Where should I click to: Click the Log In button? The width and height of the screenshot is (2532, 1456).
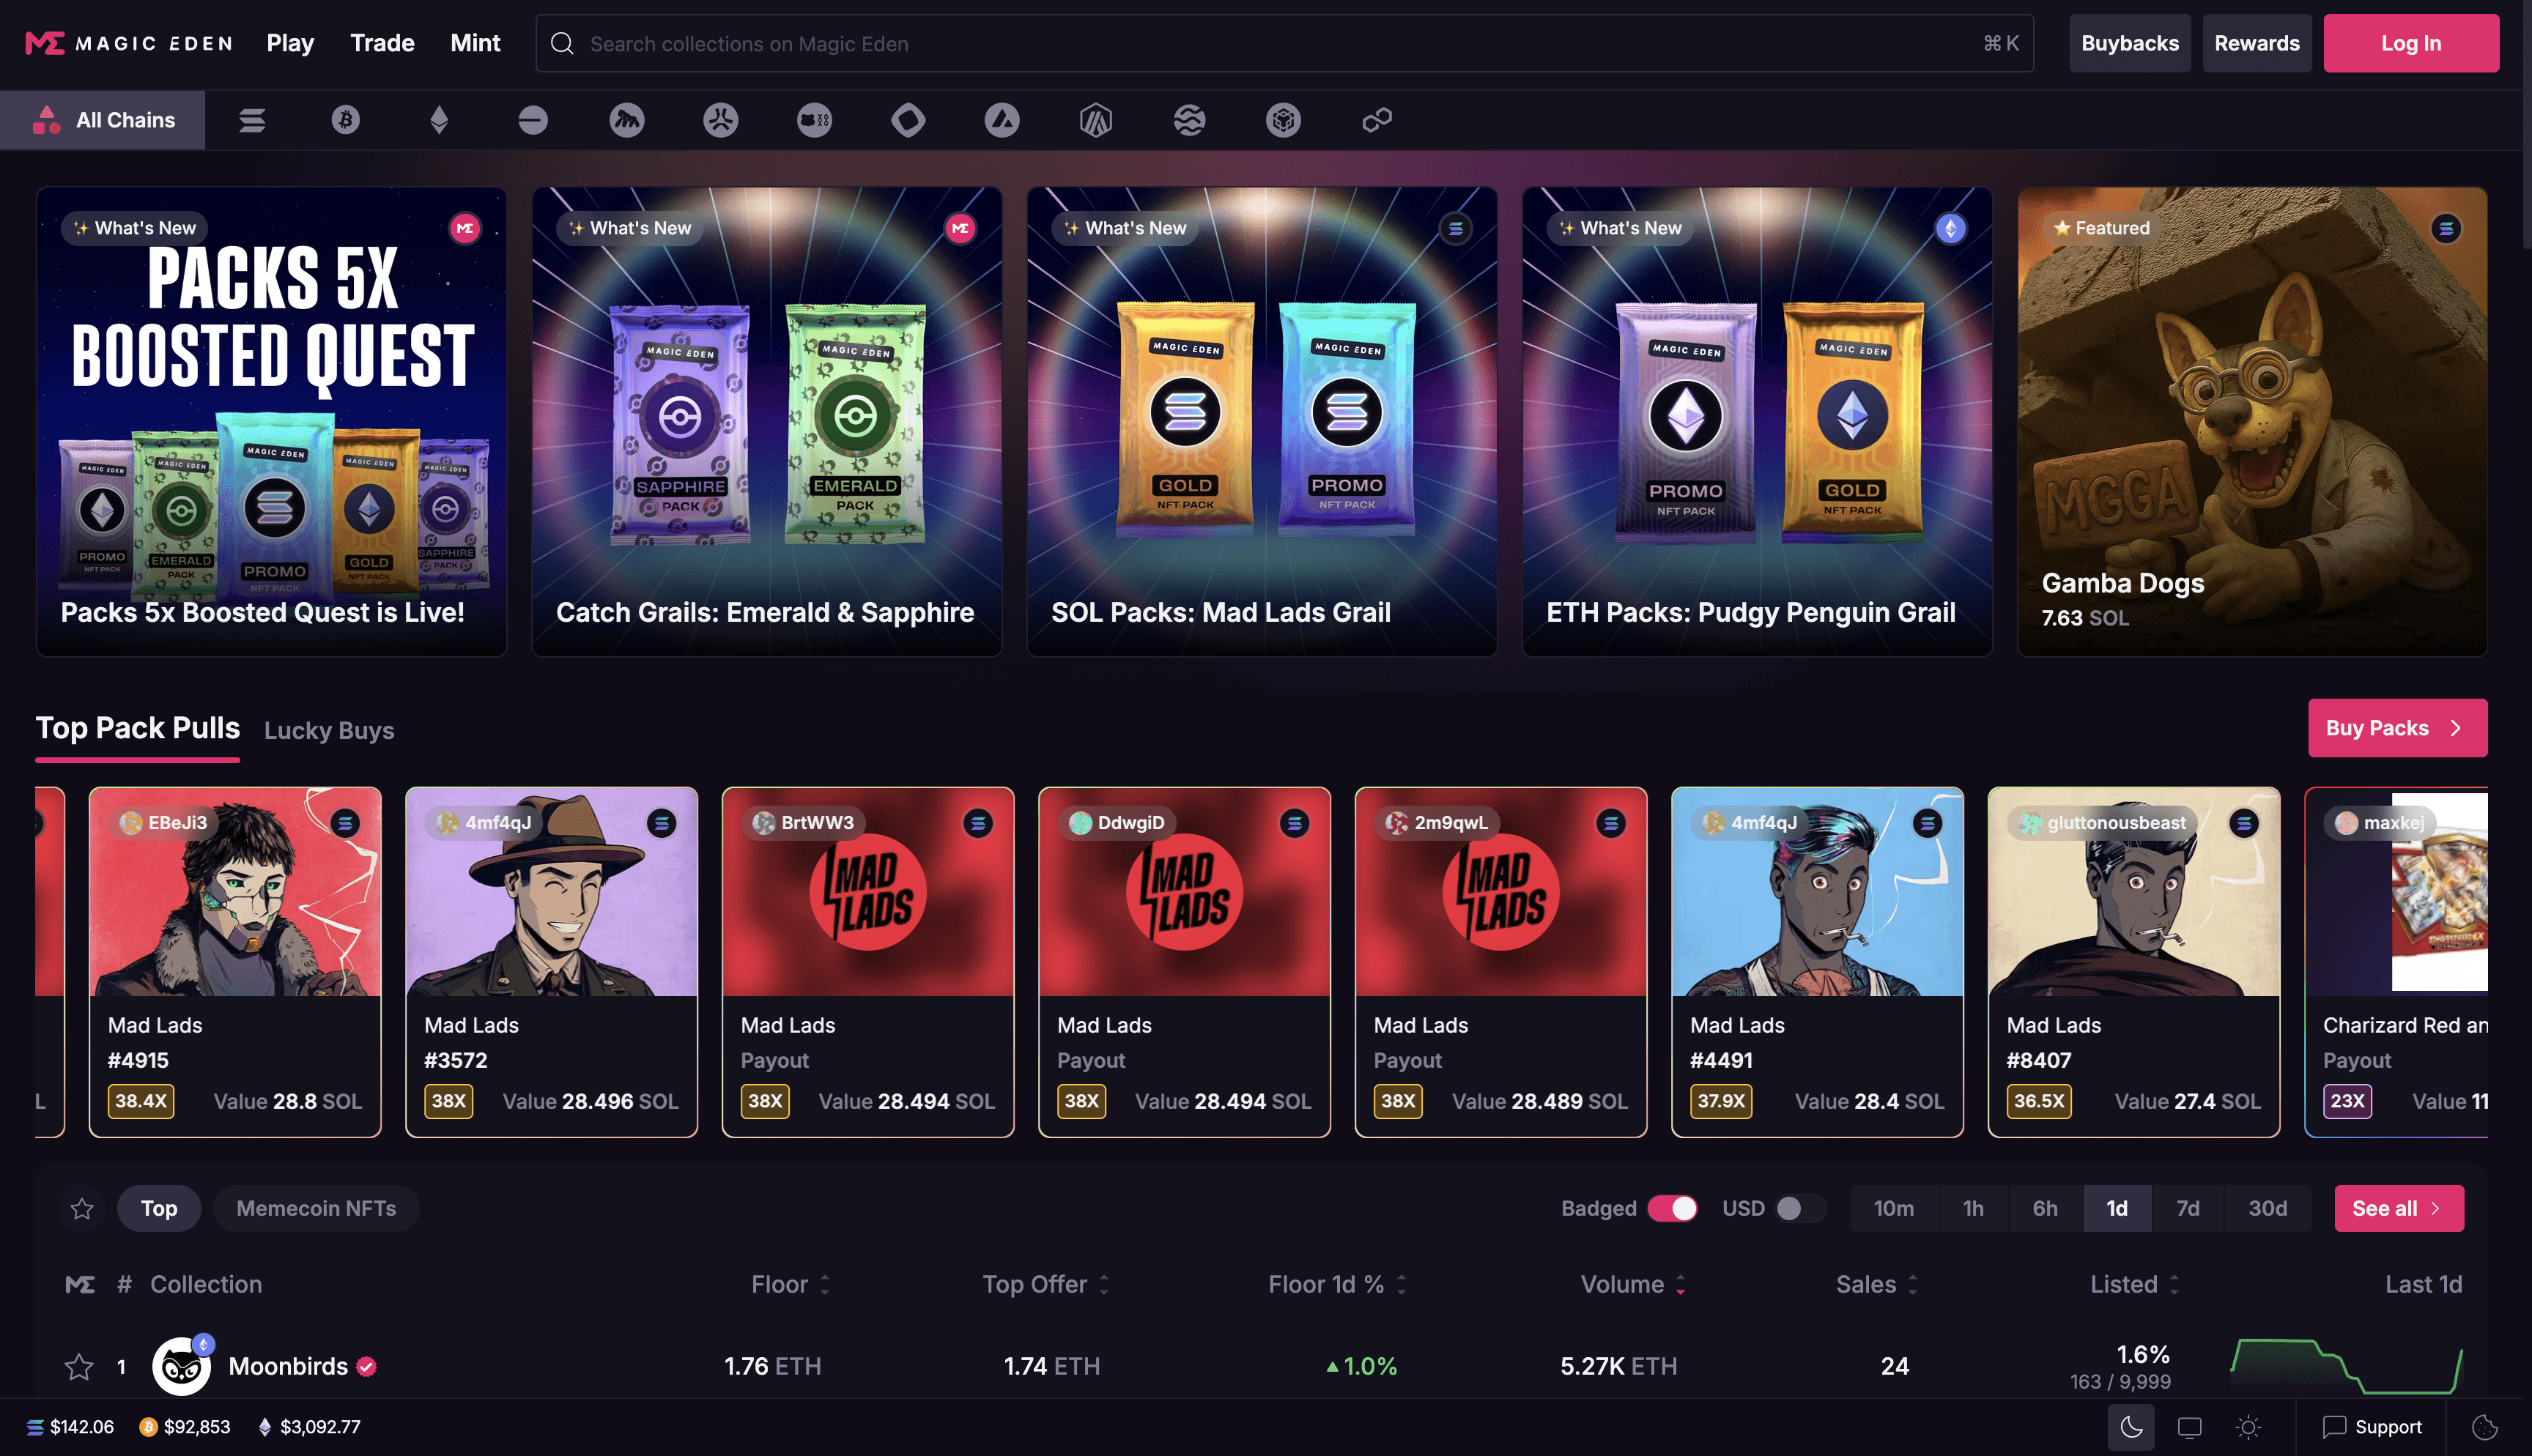pyautogui.click(x=2411, y=43)
